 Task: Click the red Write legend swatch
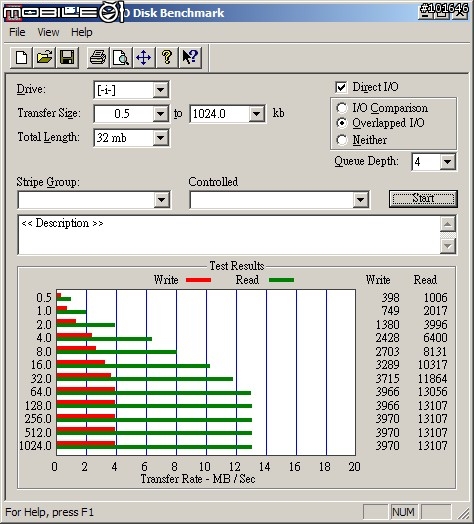[199, 280]
